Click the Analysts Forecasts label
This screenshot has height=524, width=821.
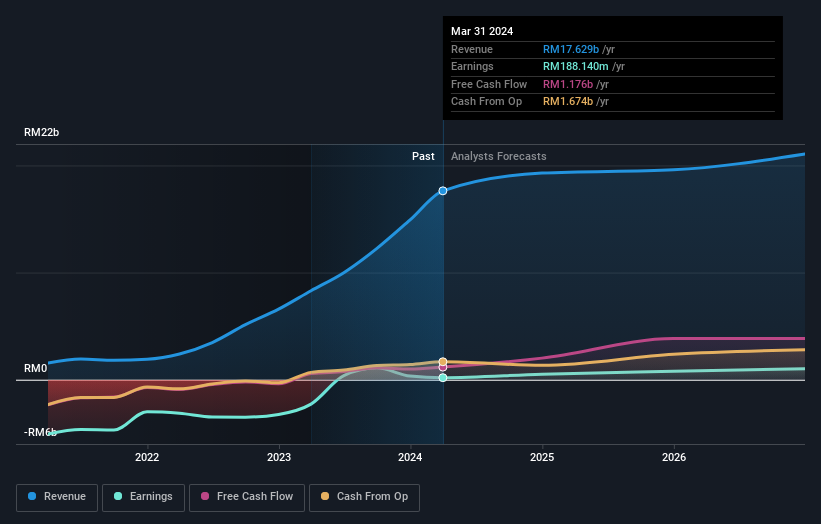(498, 157)
